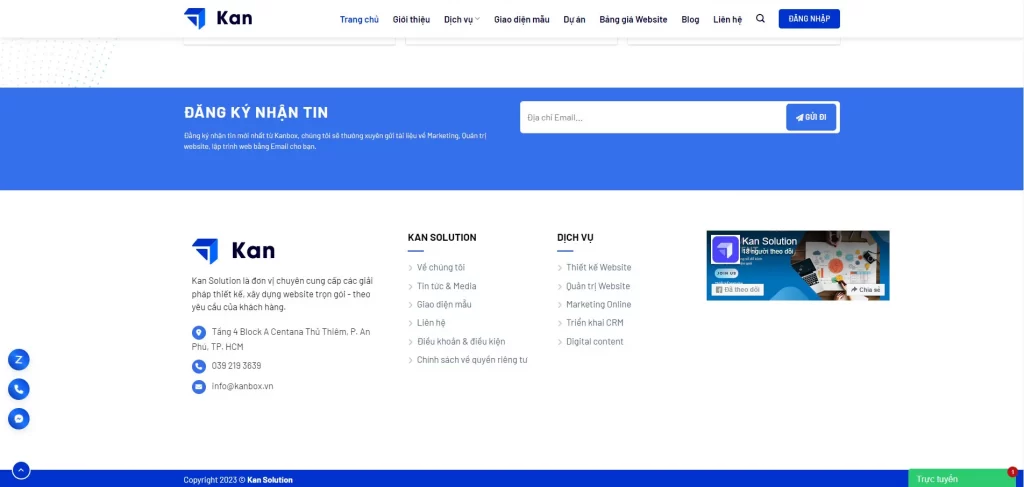Open Zalo chat floating button
Screen dimensions: 1024x487
coord(19,359)
